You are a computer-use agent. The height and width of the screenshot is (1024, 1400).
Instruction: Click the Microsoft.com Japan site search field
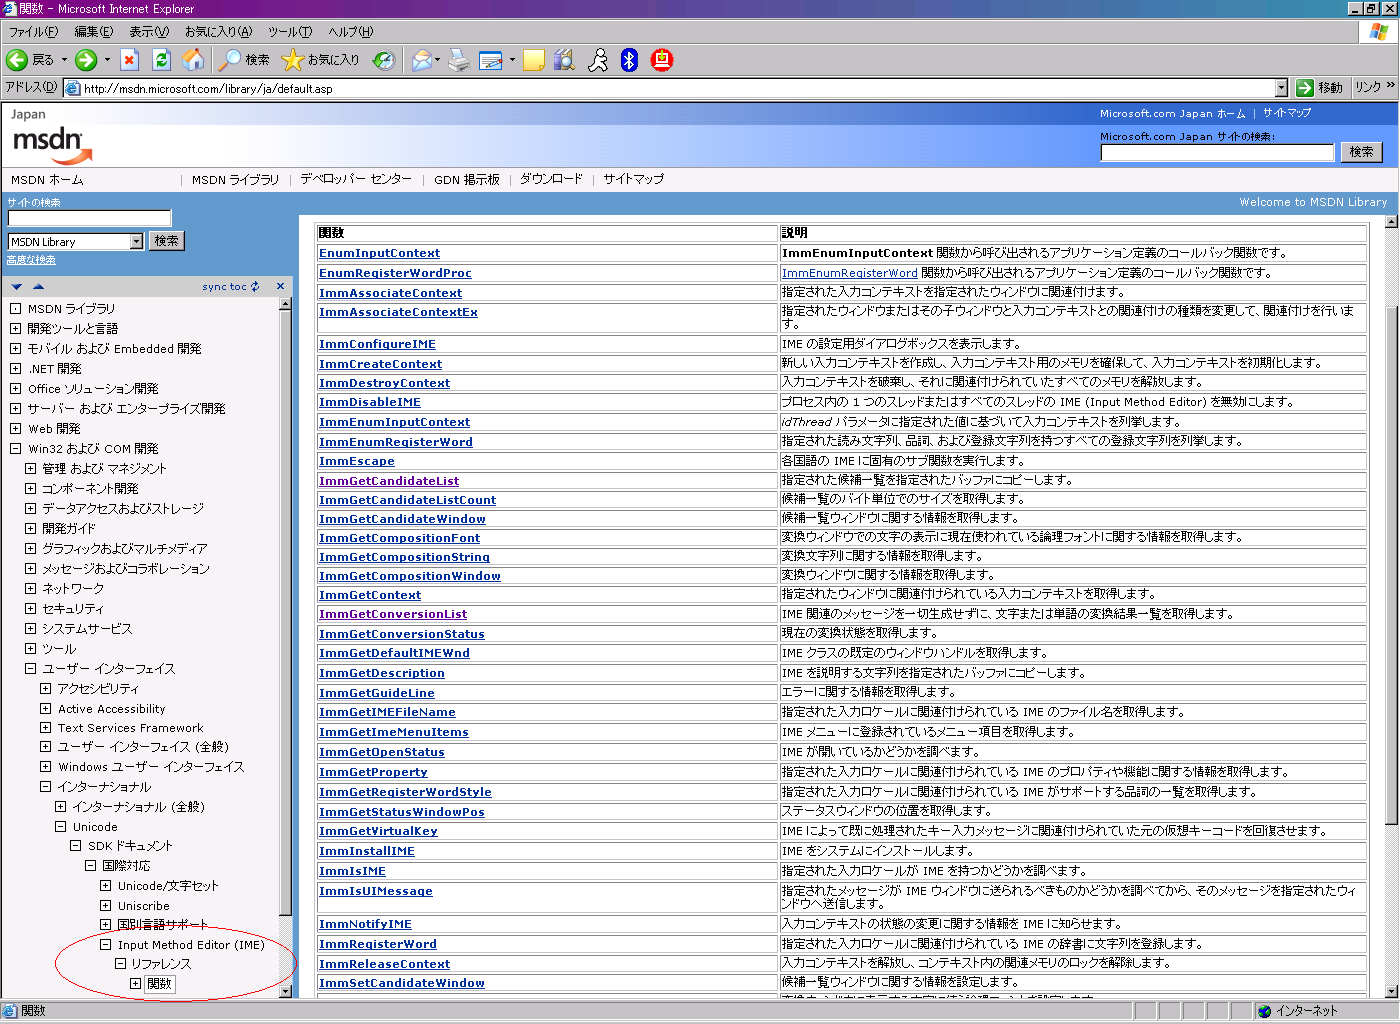[1217, 152]
